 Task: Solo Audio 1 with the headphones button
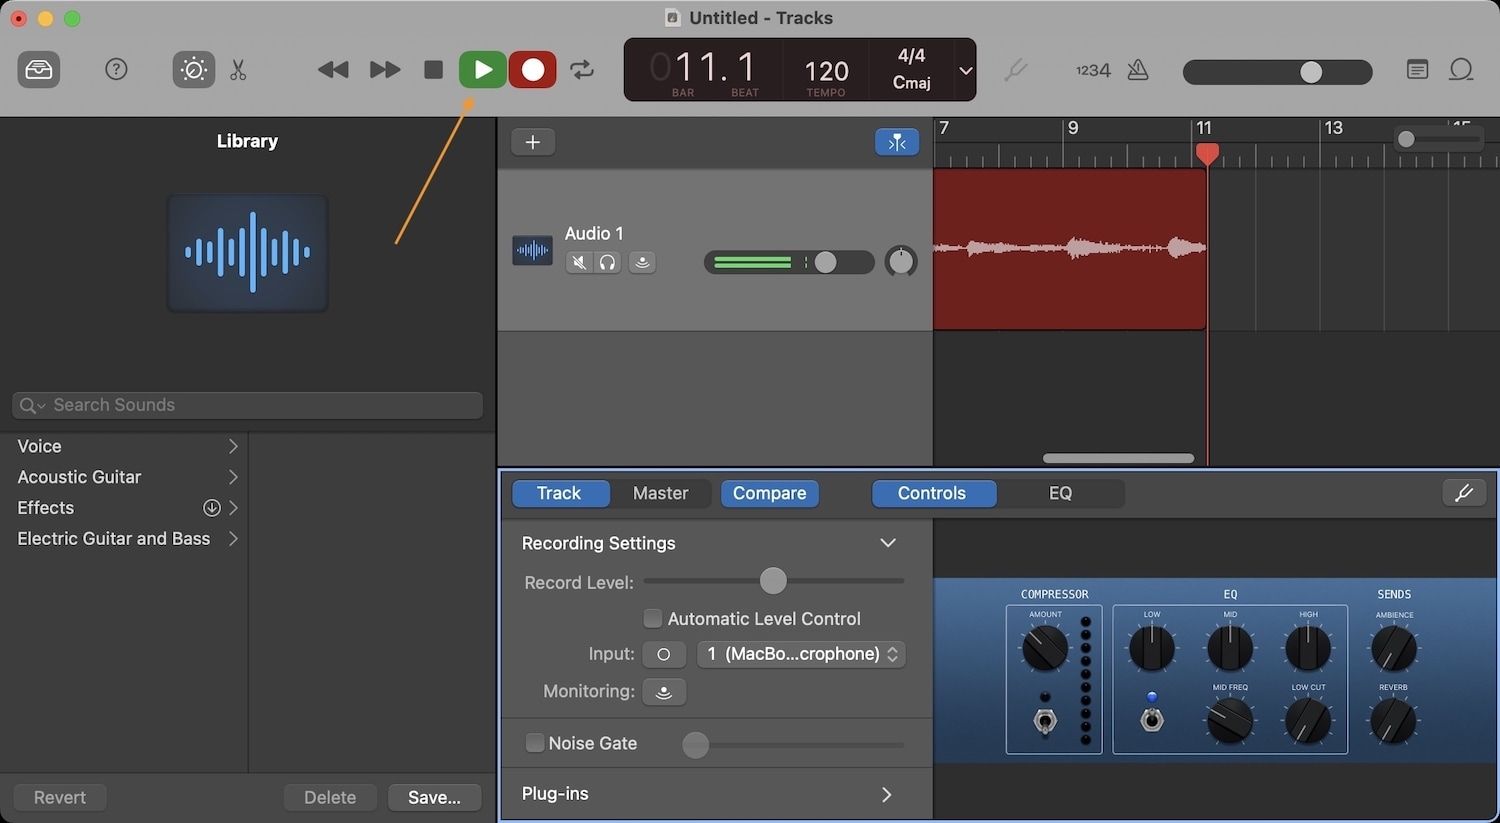pyautogui.click(x=607, y=263)
